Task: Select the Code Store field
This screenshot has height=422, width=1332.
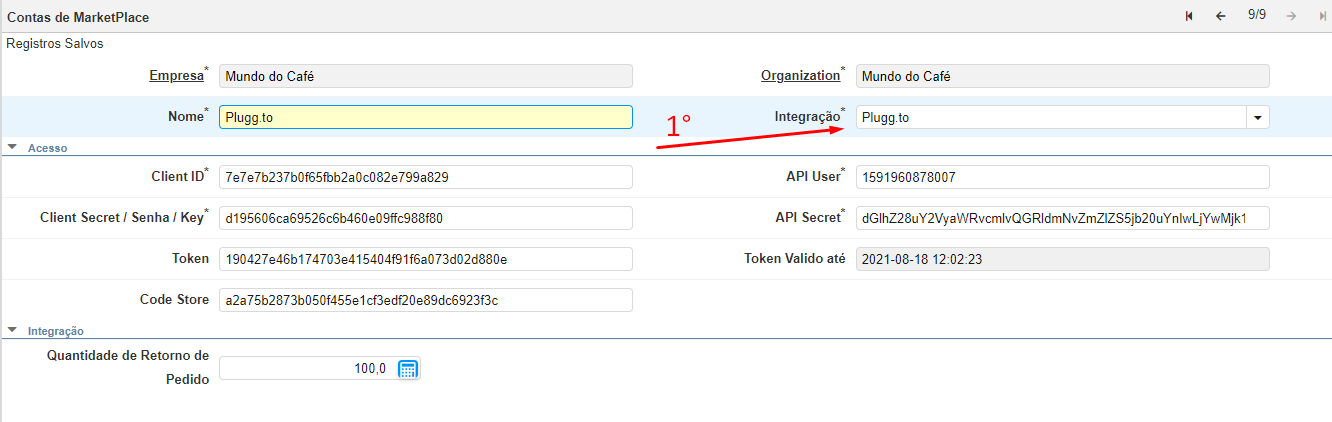Action: click(425, 300)
